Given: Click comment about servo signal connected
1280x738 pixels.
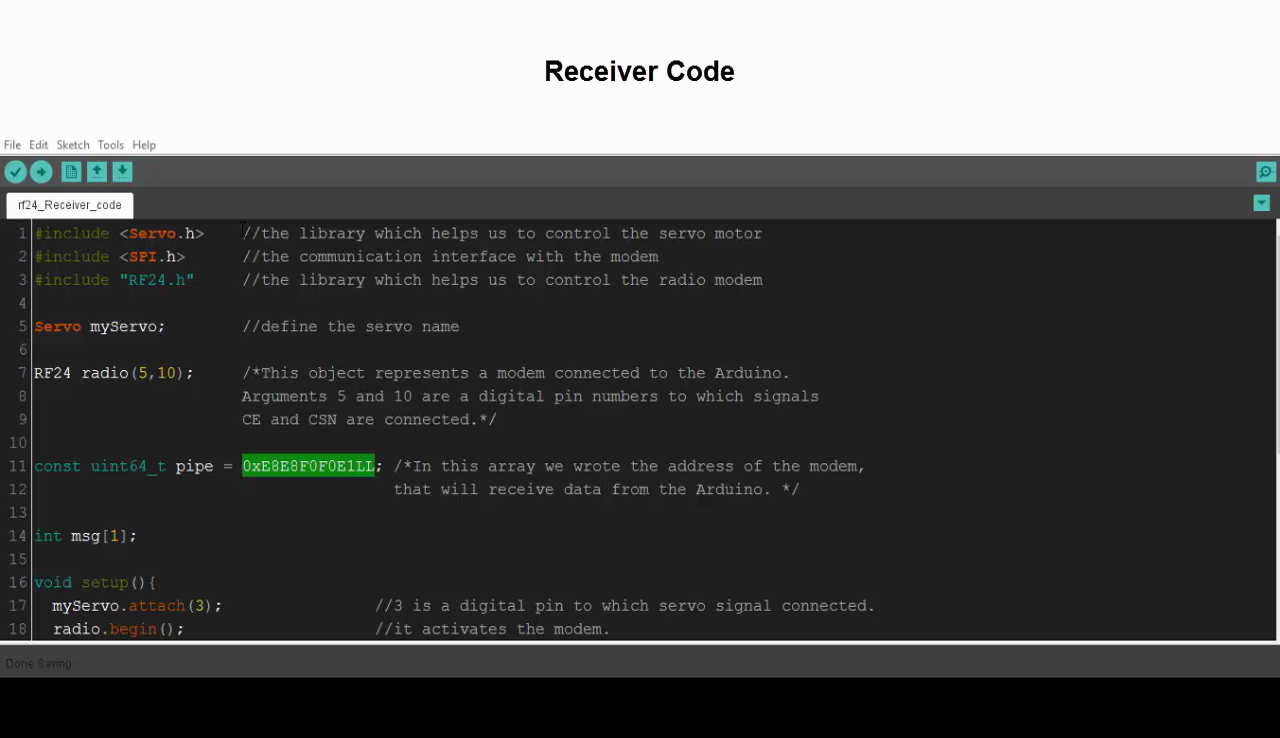Looking at the screenshot, I should 625,606.
